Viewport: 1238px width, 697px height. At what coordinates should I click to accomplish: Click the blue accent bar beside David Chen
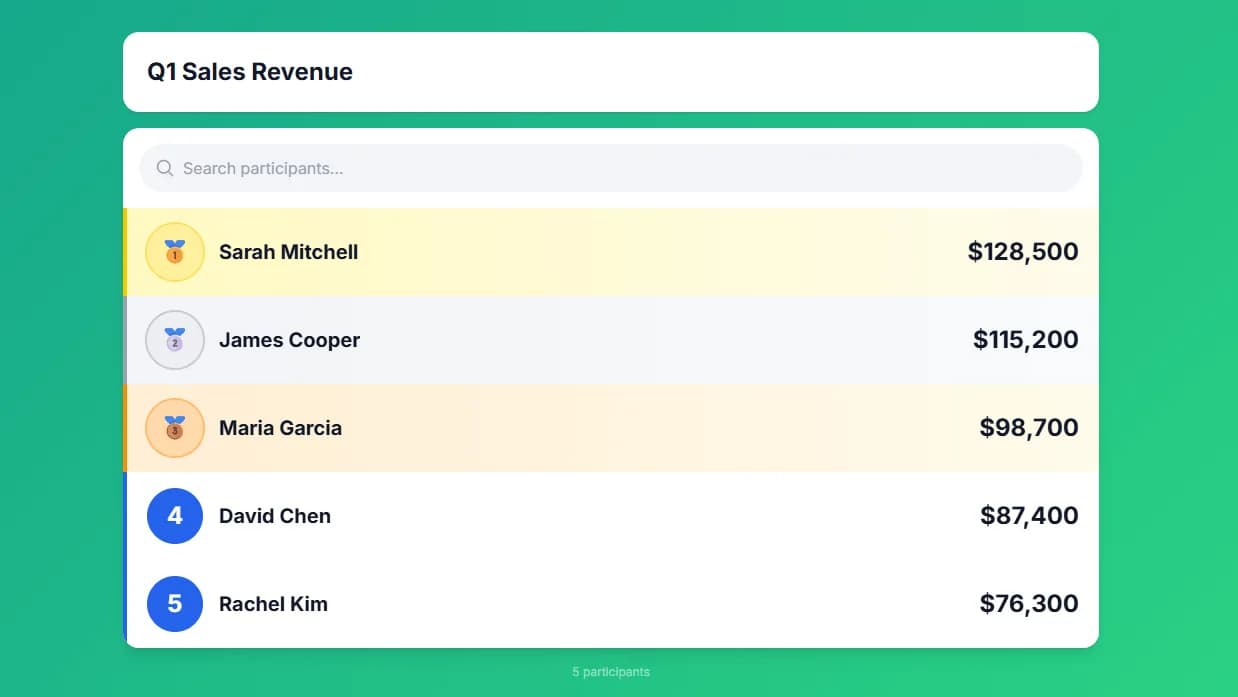pyautogui.click(x=126, y=516)
